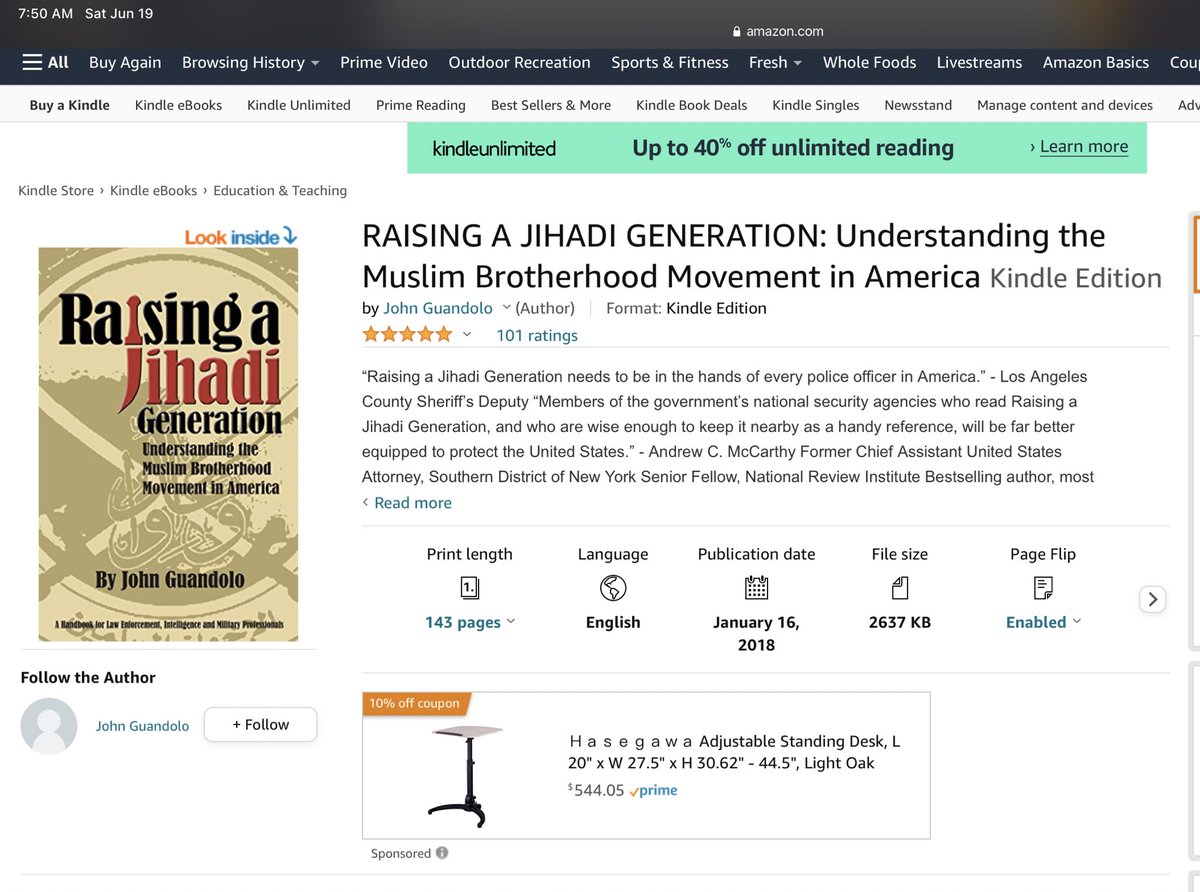The height and width of the screenshot is (892, 1200).
Task: Open the hamburger All menu
Action: click(46, 62)
